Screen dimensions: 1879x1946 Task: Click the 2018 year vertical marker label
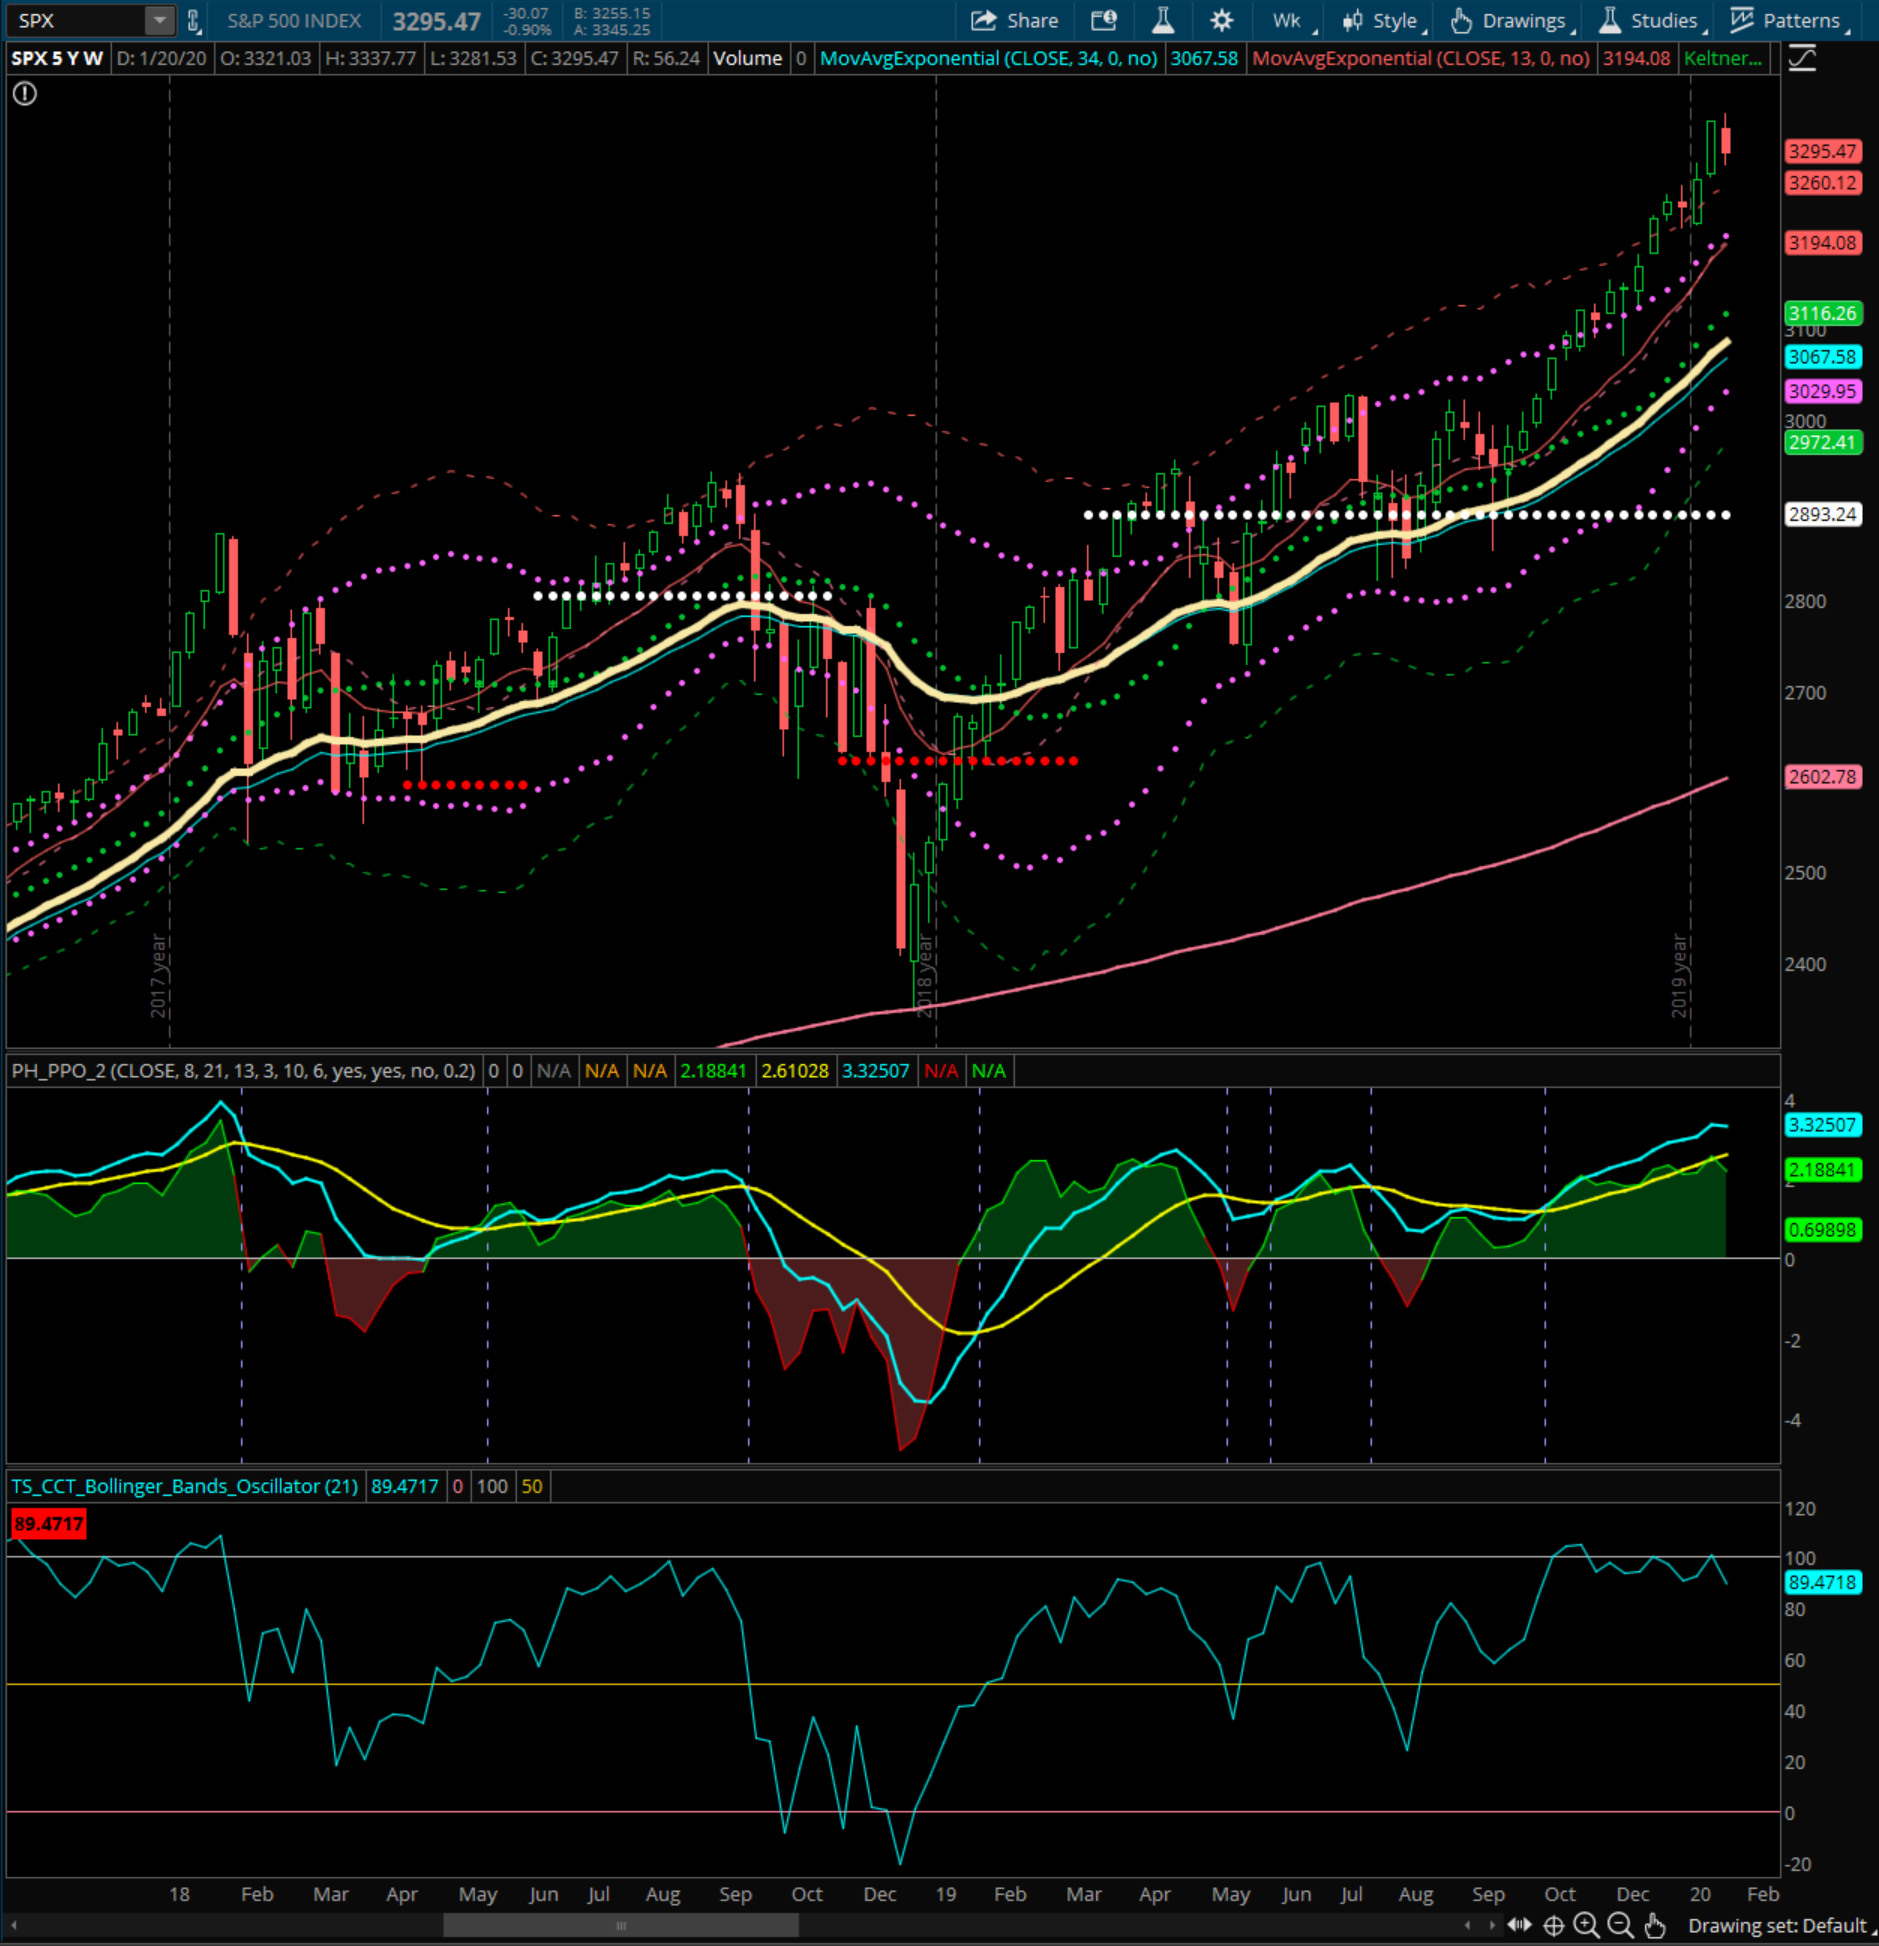(925, 977)
